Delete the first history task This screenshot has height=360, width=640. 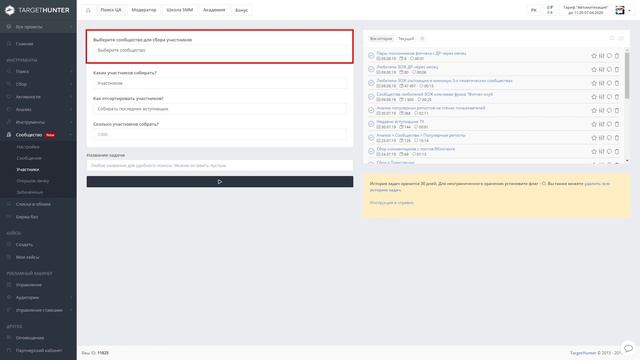pyautogui.click(x=617, y=56)
